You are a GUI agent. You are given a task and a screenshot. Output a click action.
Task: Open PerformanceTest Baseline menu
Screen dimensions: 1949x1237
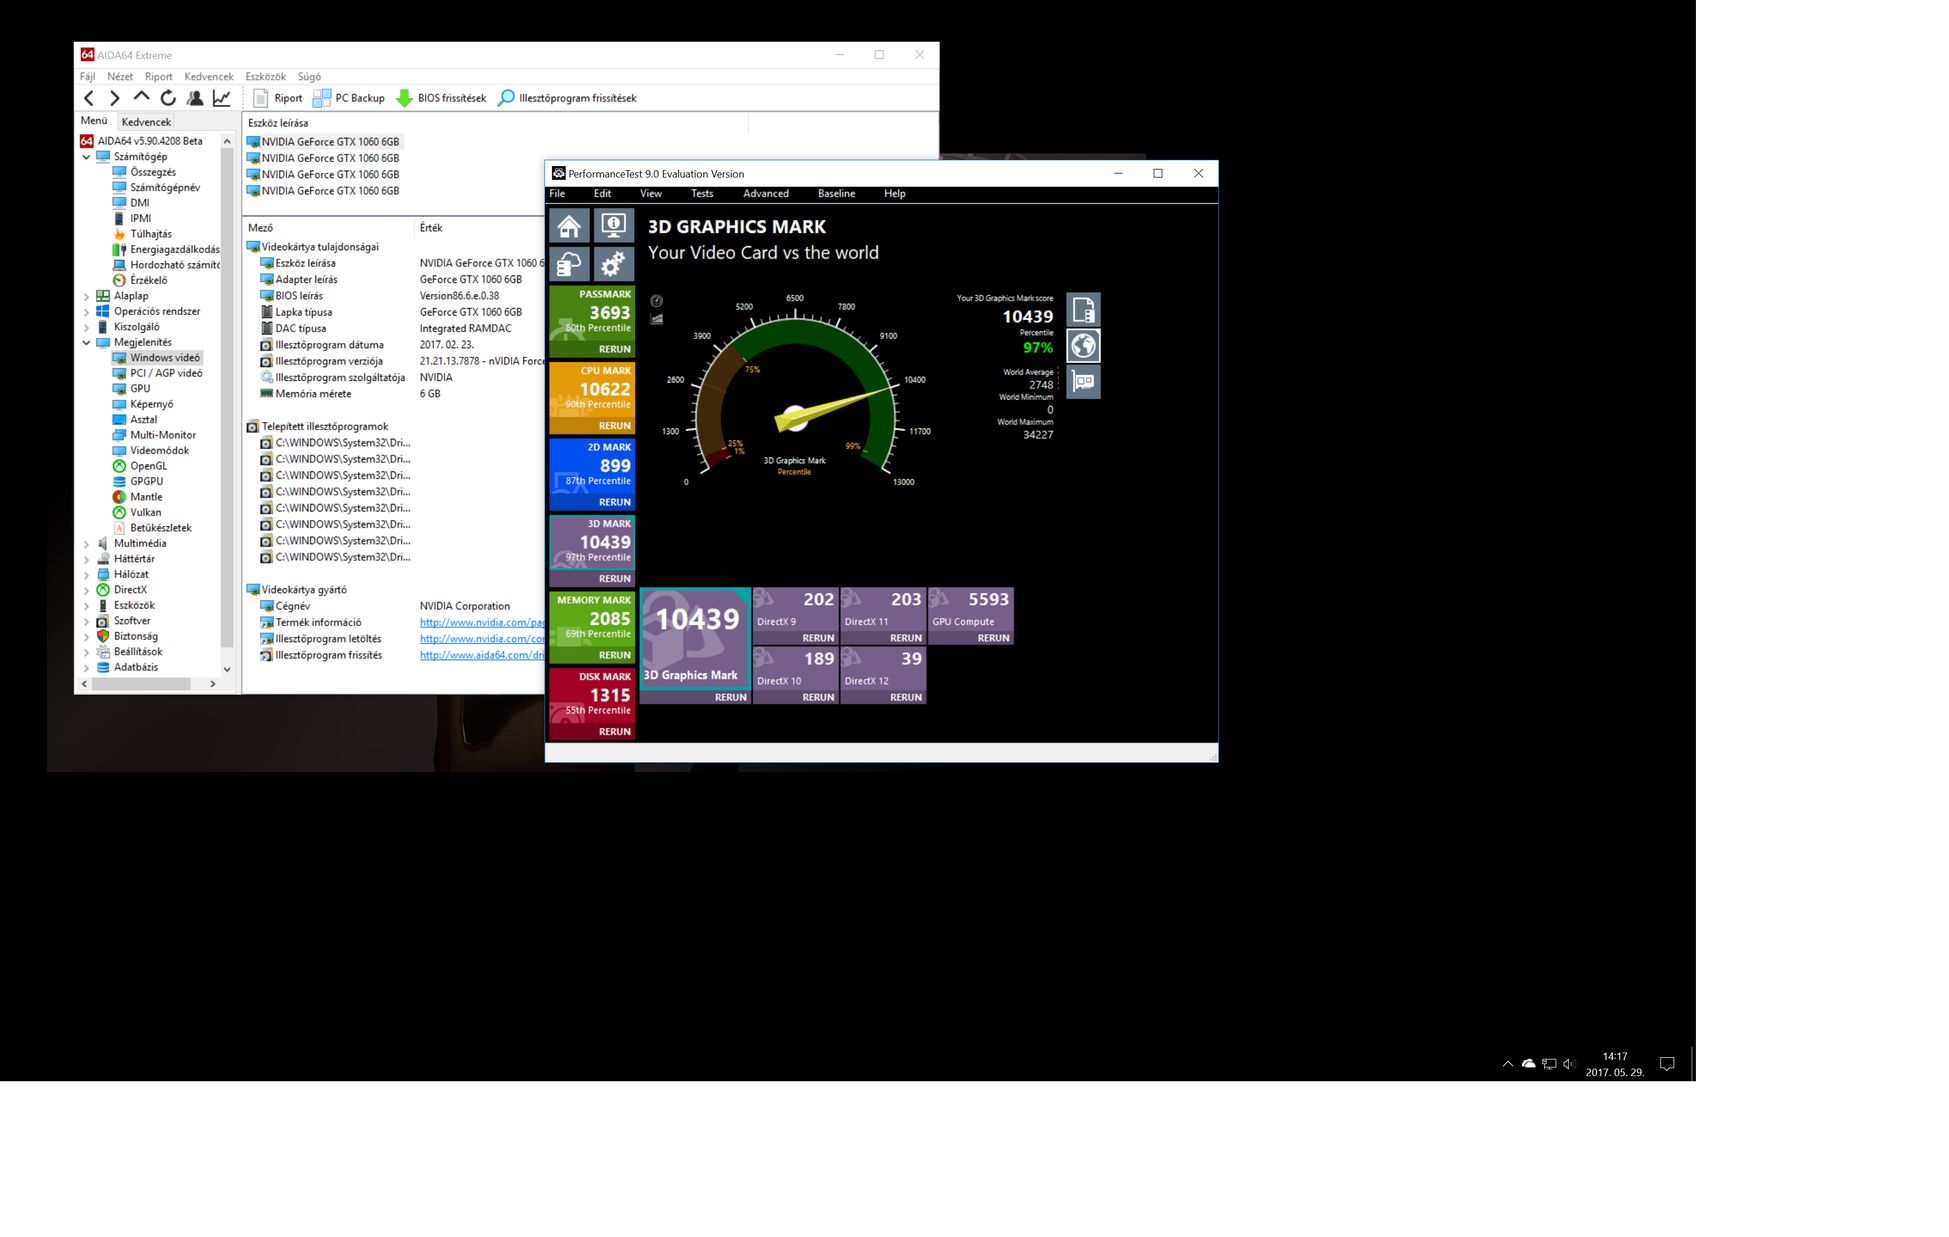point(836,194)
